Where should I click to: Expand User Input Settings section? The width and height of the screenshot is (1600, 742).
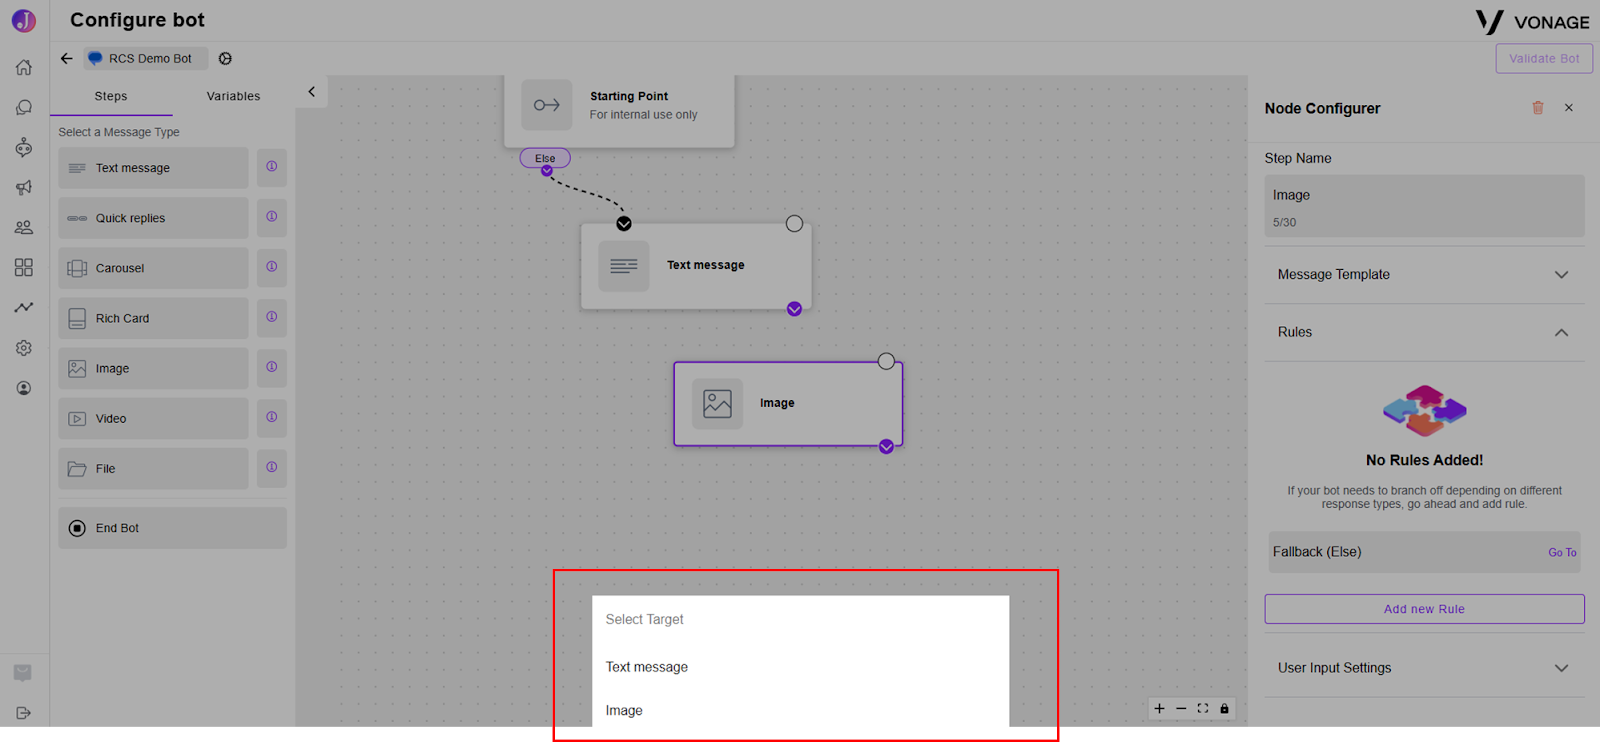(x=1424, y=668)
